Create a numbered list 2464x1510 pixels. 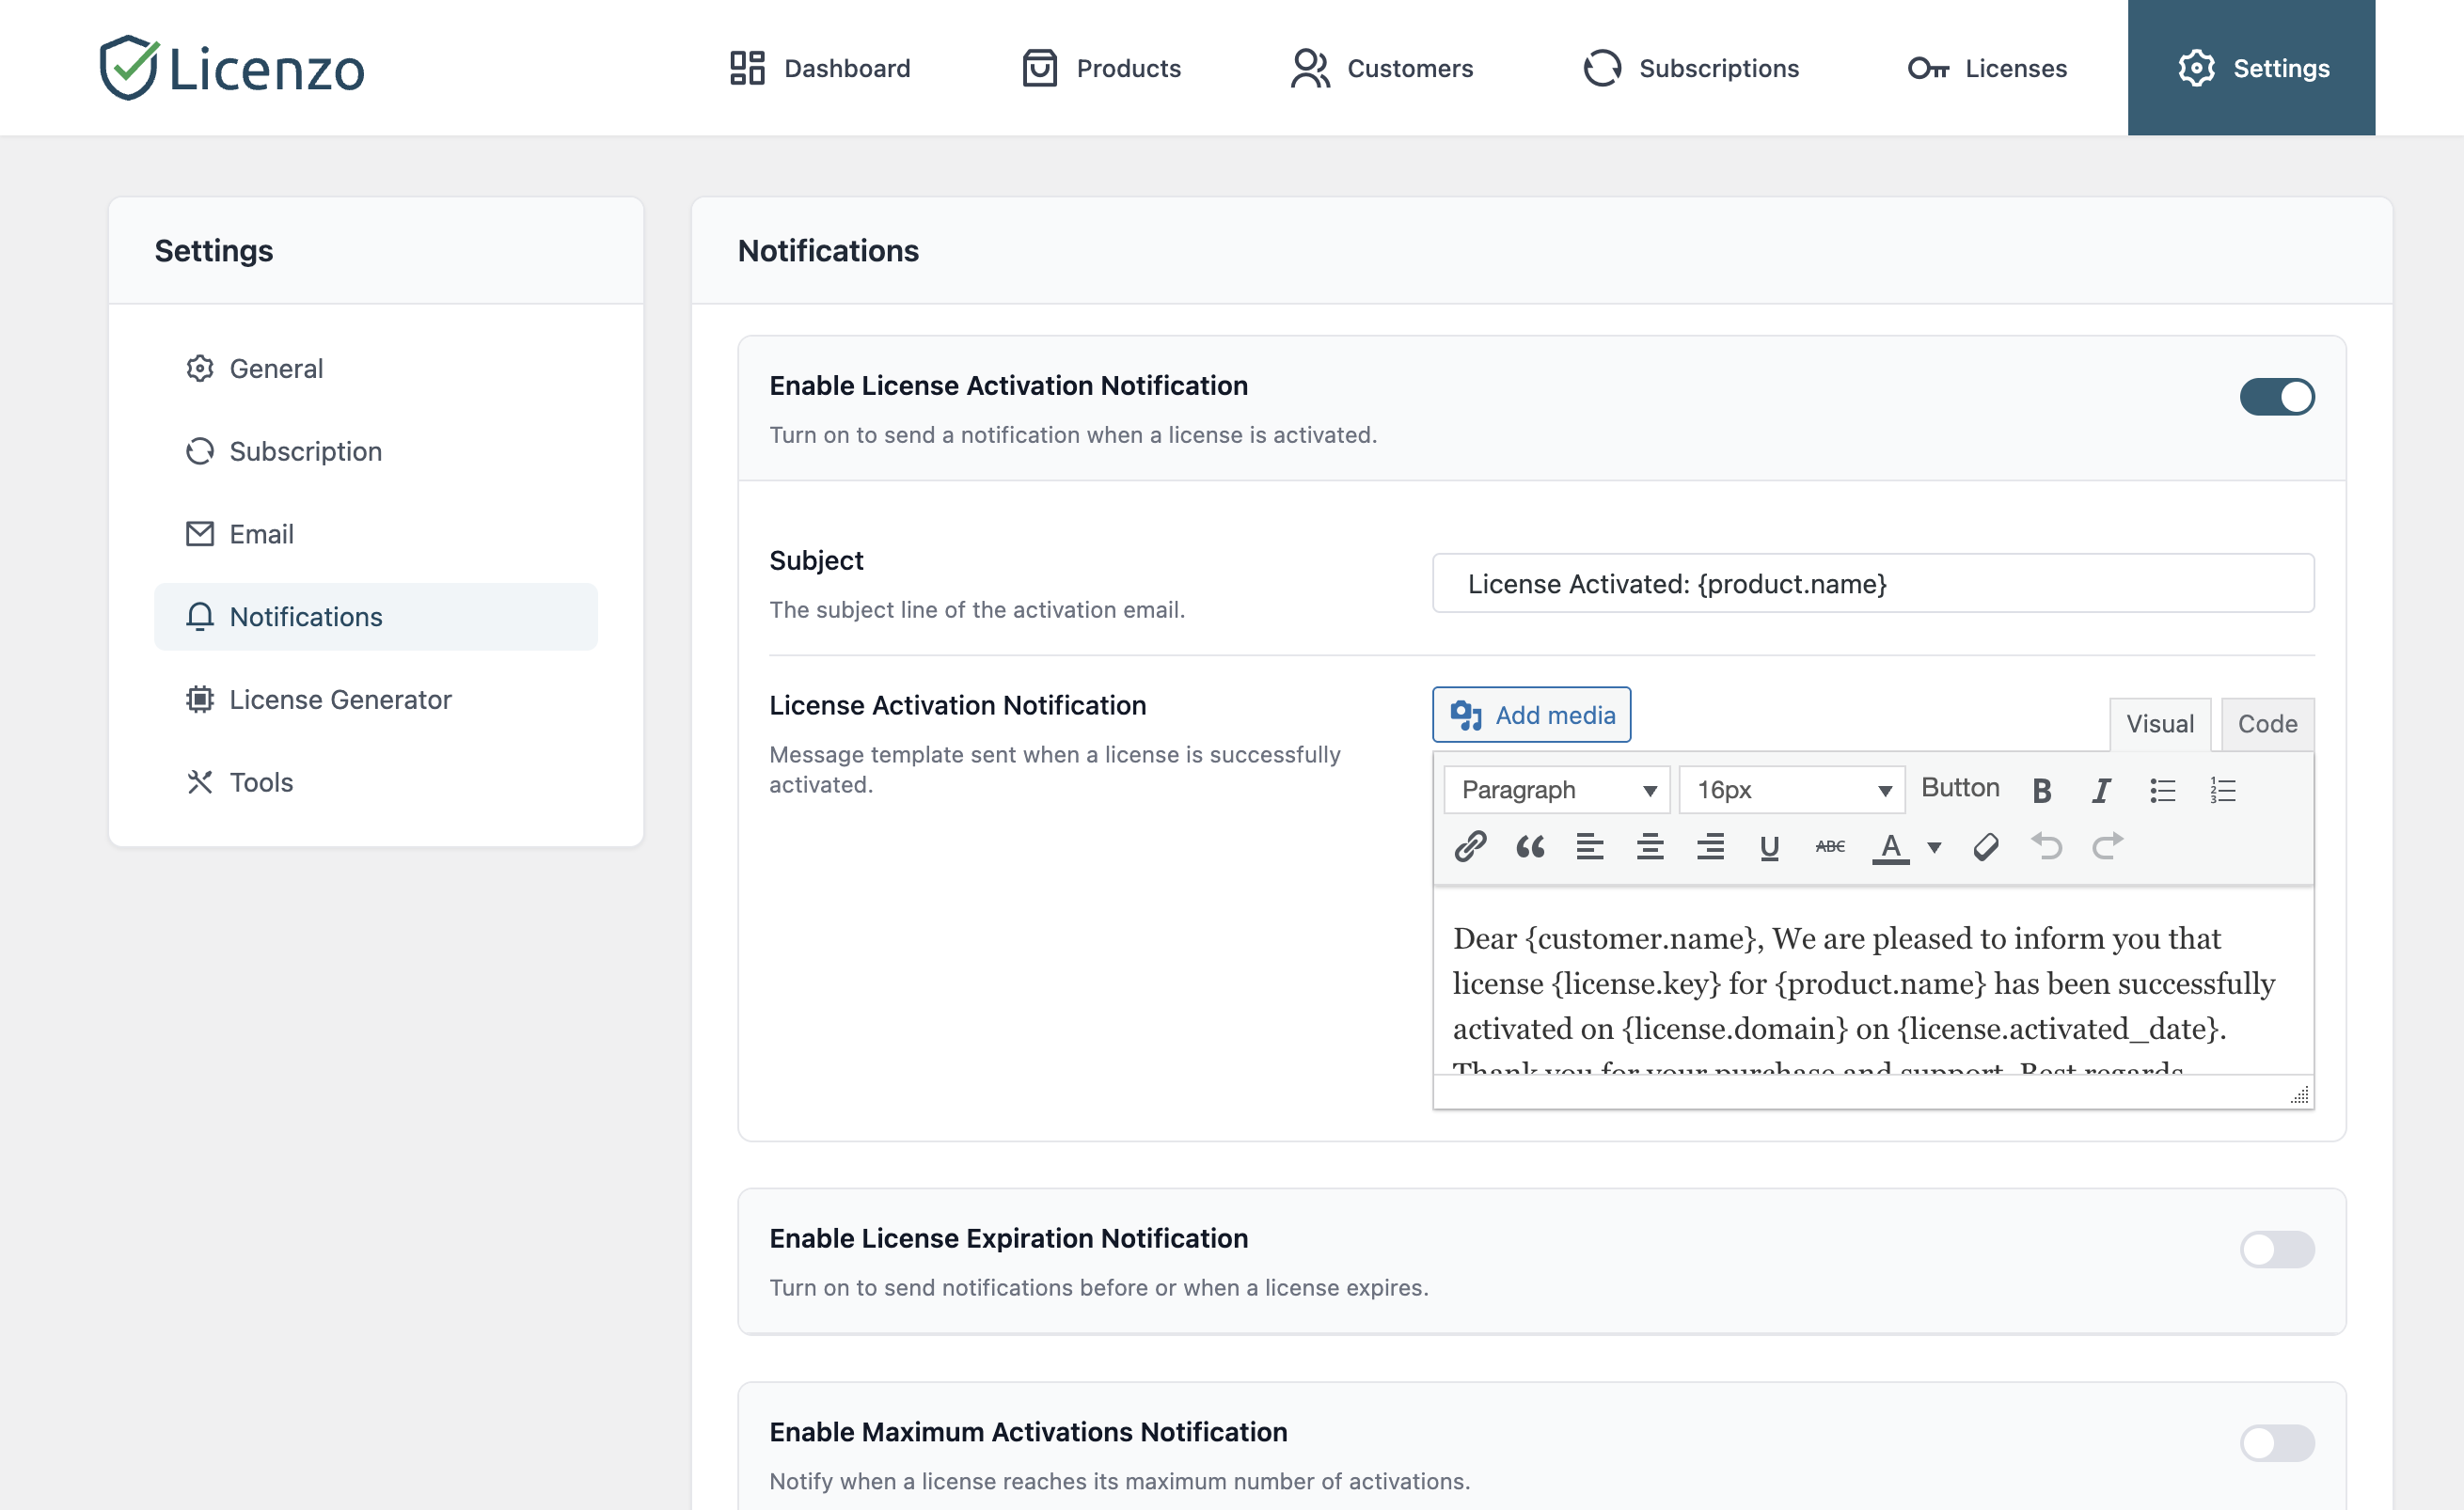coord(2223,790)
